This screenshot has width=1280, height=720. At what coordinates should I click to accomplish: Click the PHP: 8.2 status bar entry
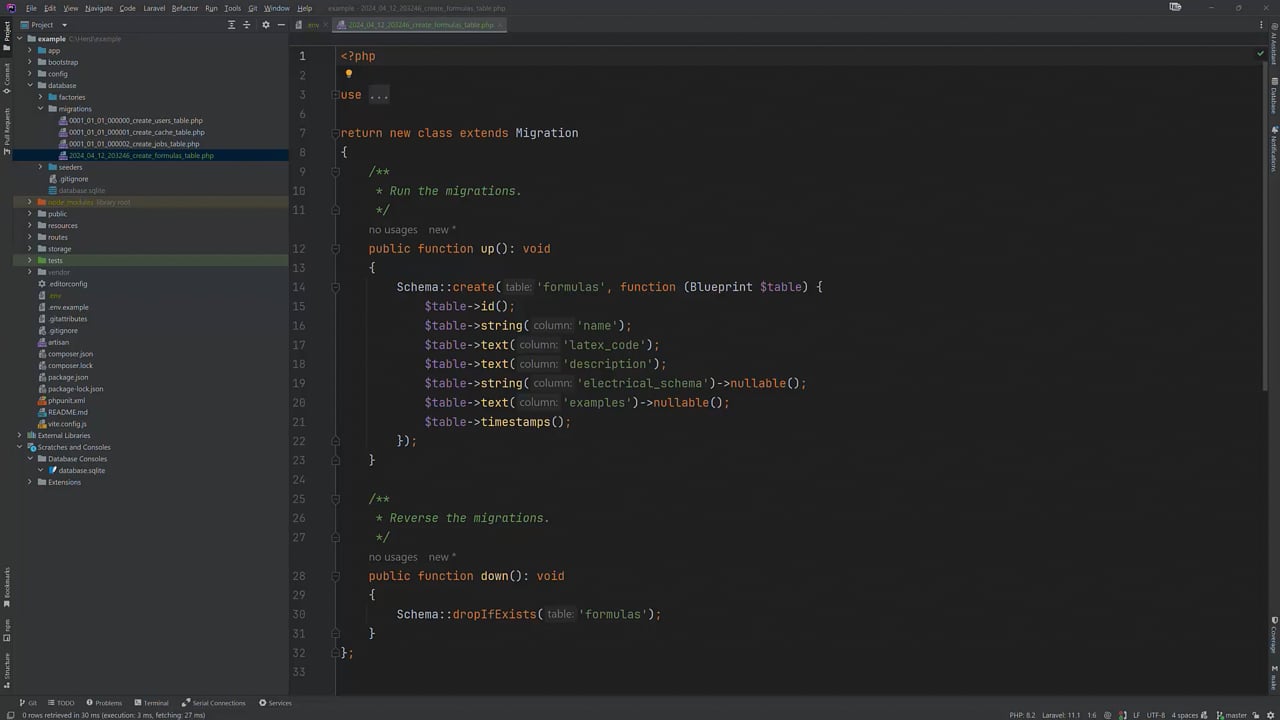click(x=1022, y=715)
